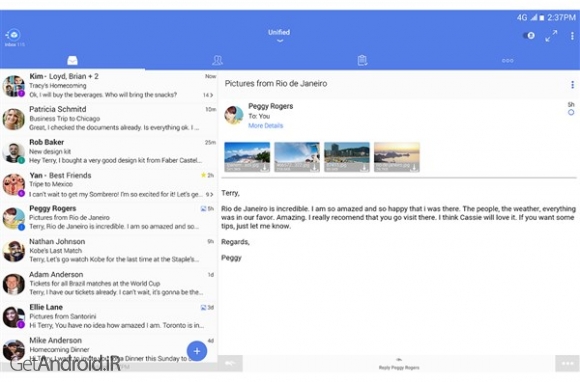This screenshot has height=382, width=580.
Task: Toggle the switch in the top bar
Action: (529, 36)
